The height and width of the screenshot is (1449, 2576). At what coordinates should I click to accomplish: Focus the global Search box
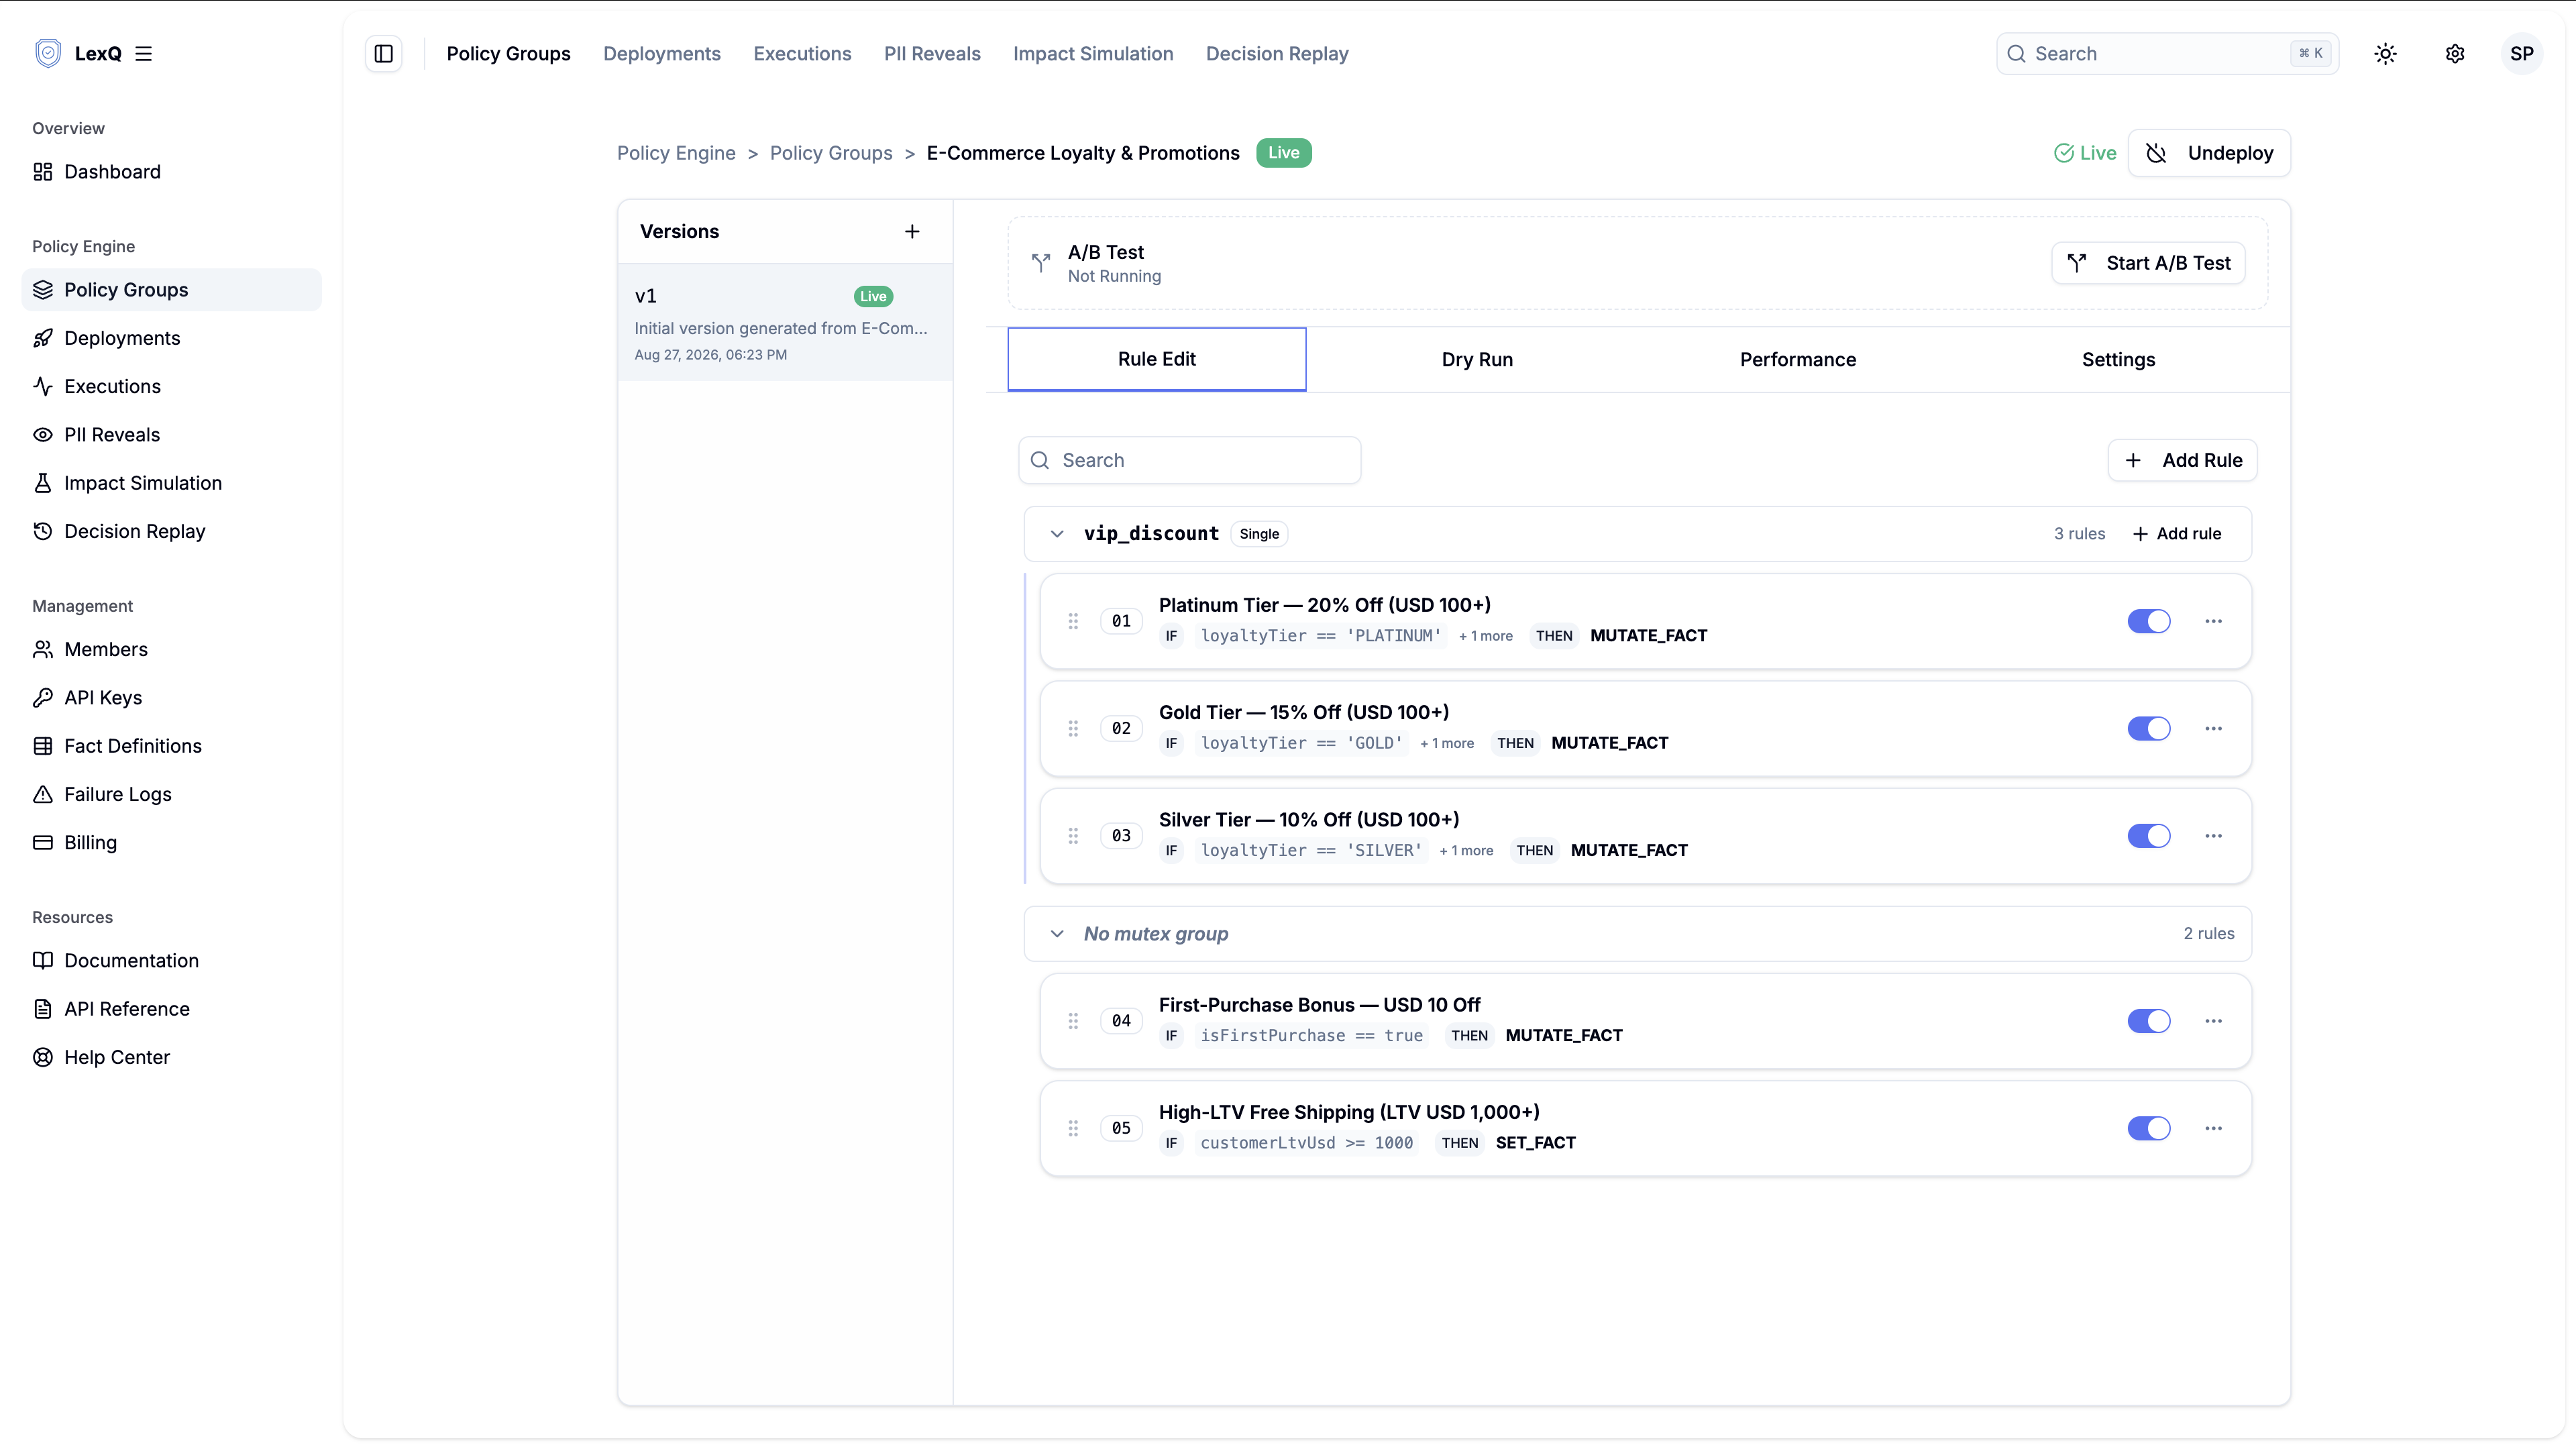pyautogui.click(x=2167, y=54)
